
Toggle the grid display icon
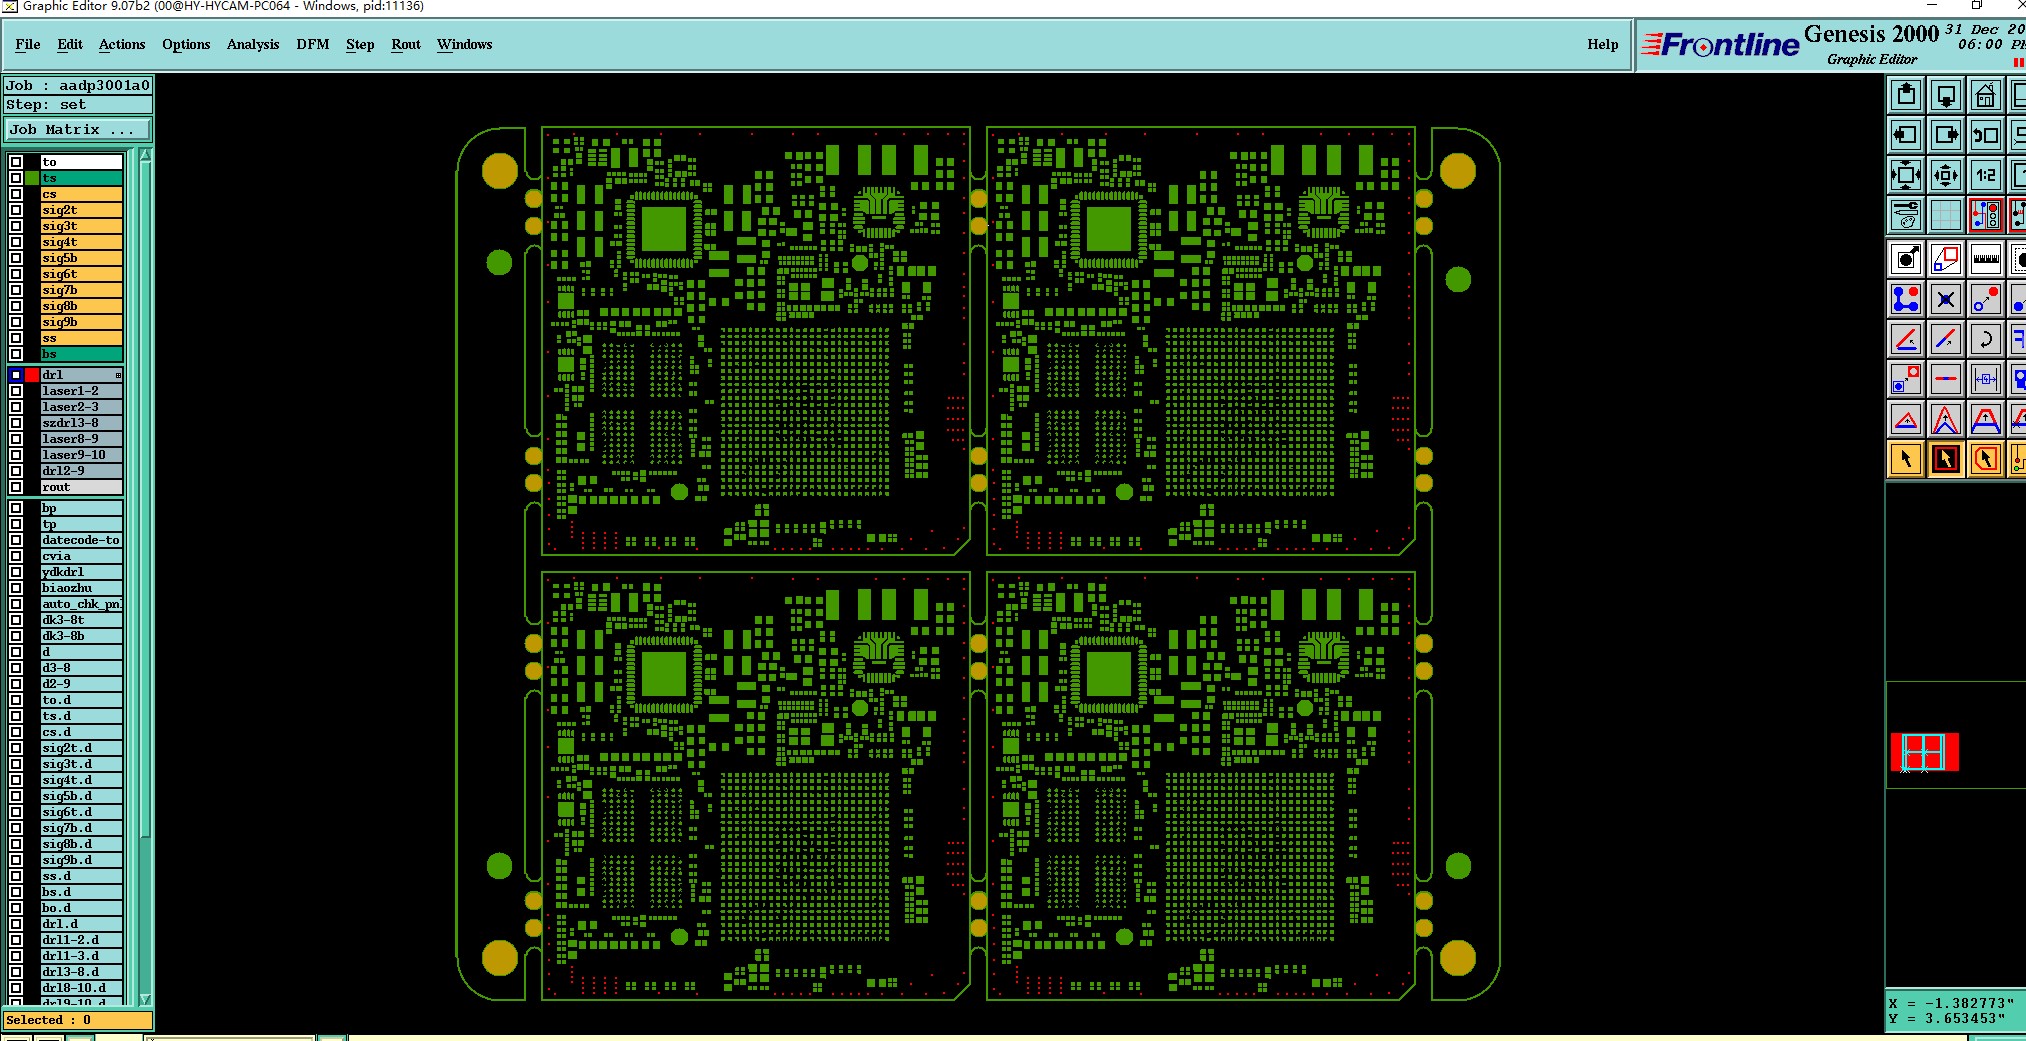pos(1946,214)
